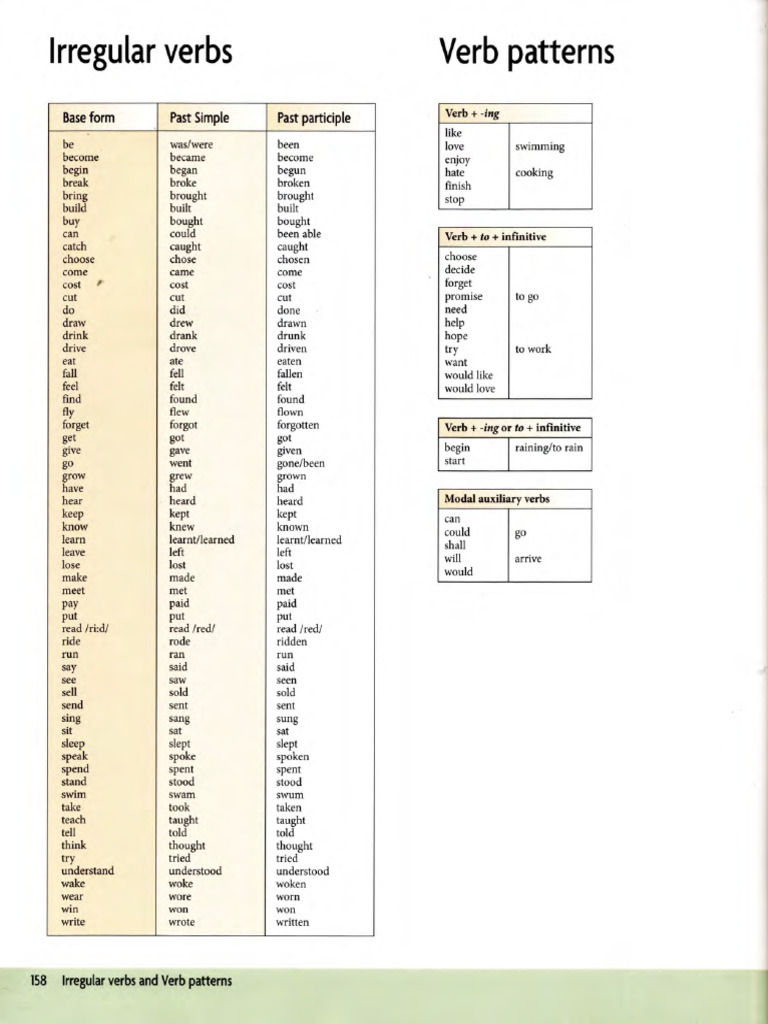Screen dimensions: 768x1024
Task: Click the modal verb "shall"
Action: [x=455, y=545]
